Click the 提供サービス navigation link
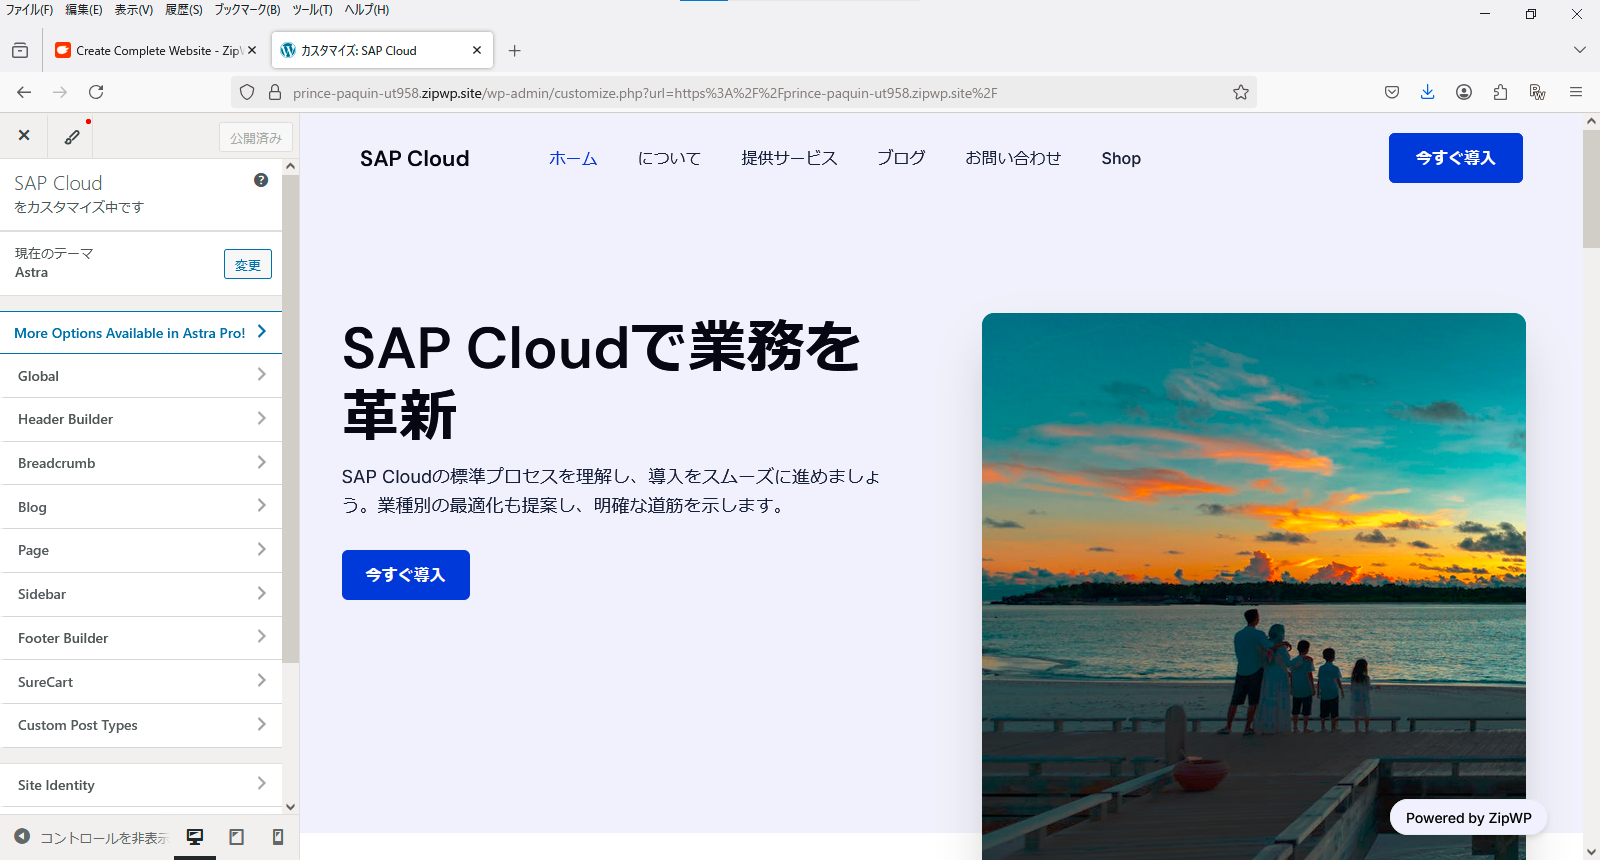 click(x=789, y=158)
